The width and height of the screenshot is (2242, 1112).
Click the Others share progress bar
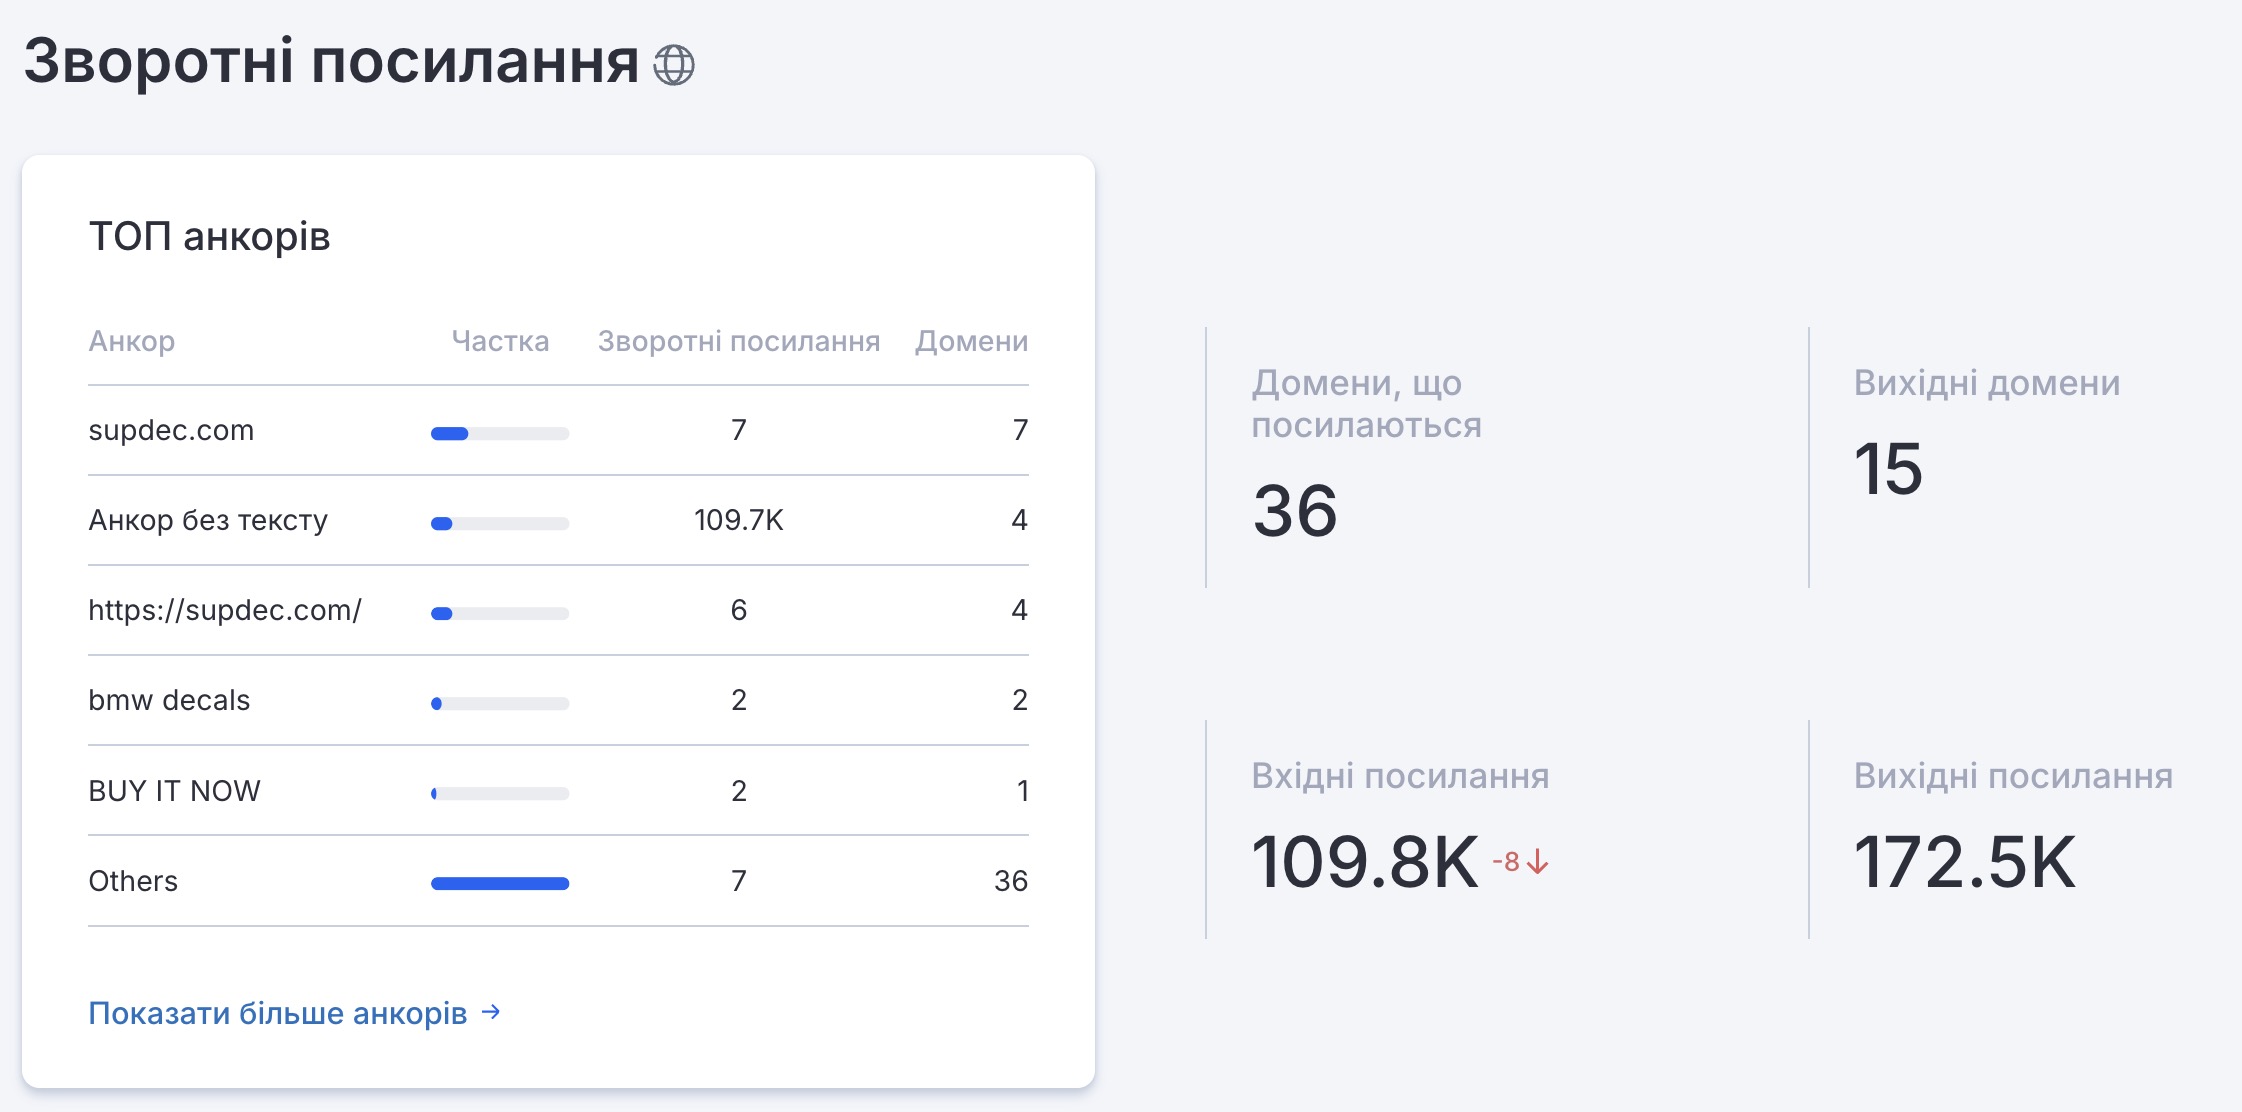tap(500, 883)
